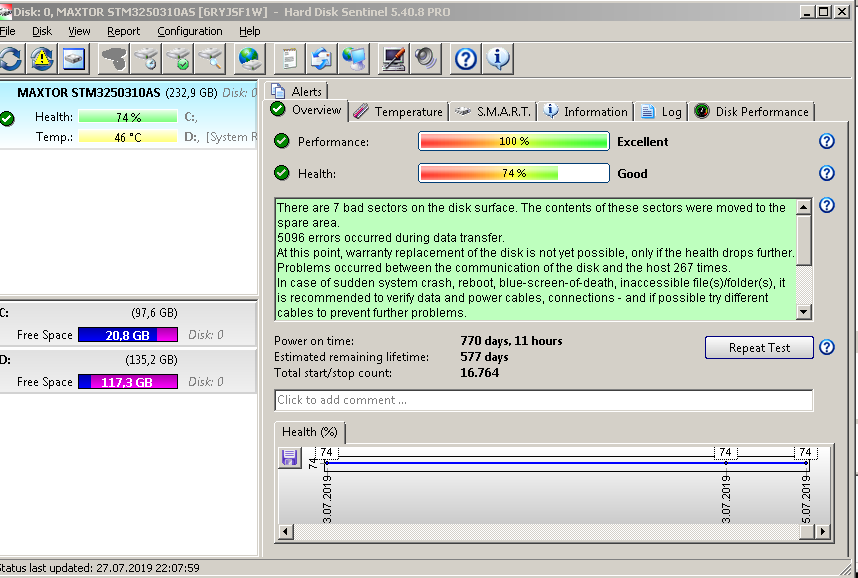Open the S.M.A.R.T. tab
The width and height of the screenshot is (858, 578).
[x=492, y=112]
